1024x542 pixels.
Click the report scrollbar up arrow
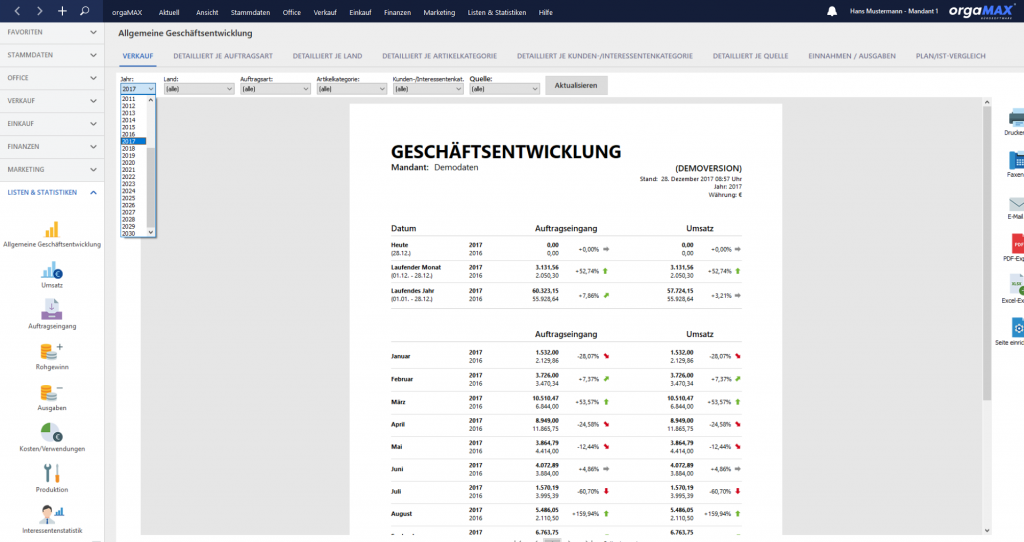point(987,103)
